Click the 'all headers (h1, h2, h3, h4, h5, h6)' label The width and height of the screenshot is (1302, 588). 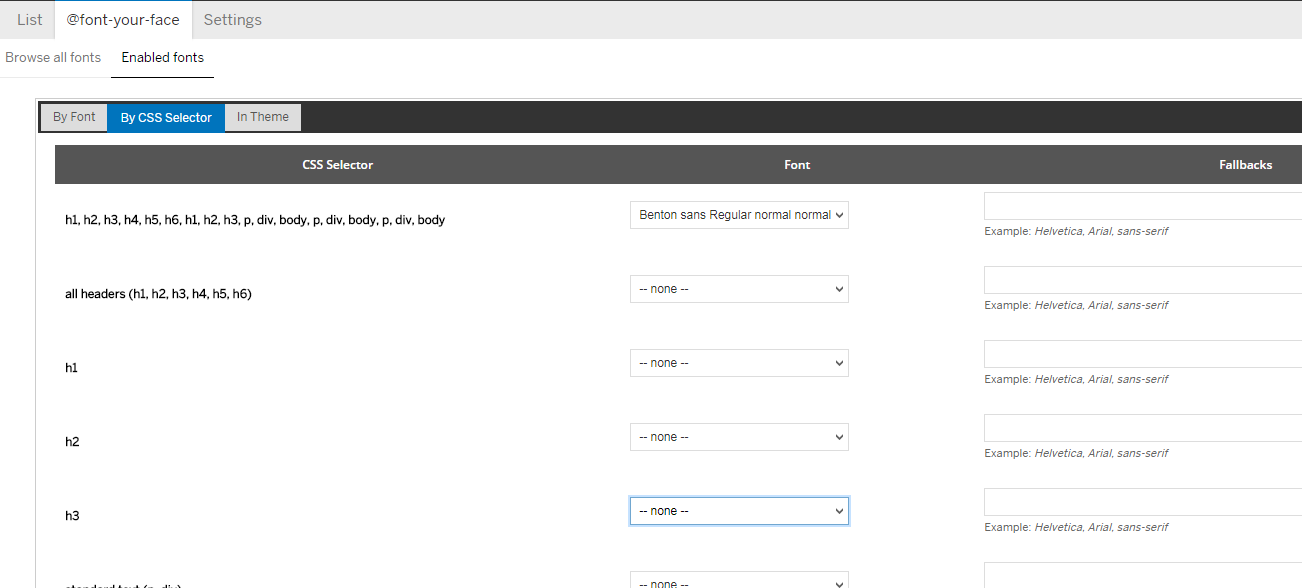(x=158, y=294)
